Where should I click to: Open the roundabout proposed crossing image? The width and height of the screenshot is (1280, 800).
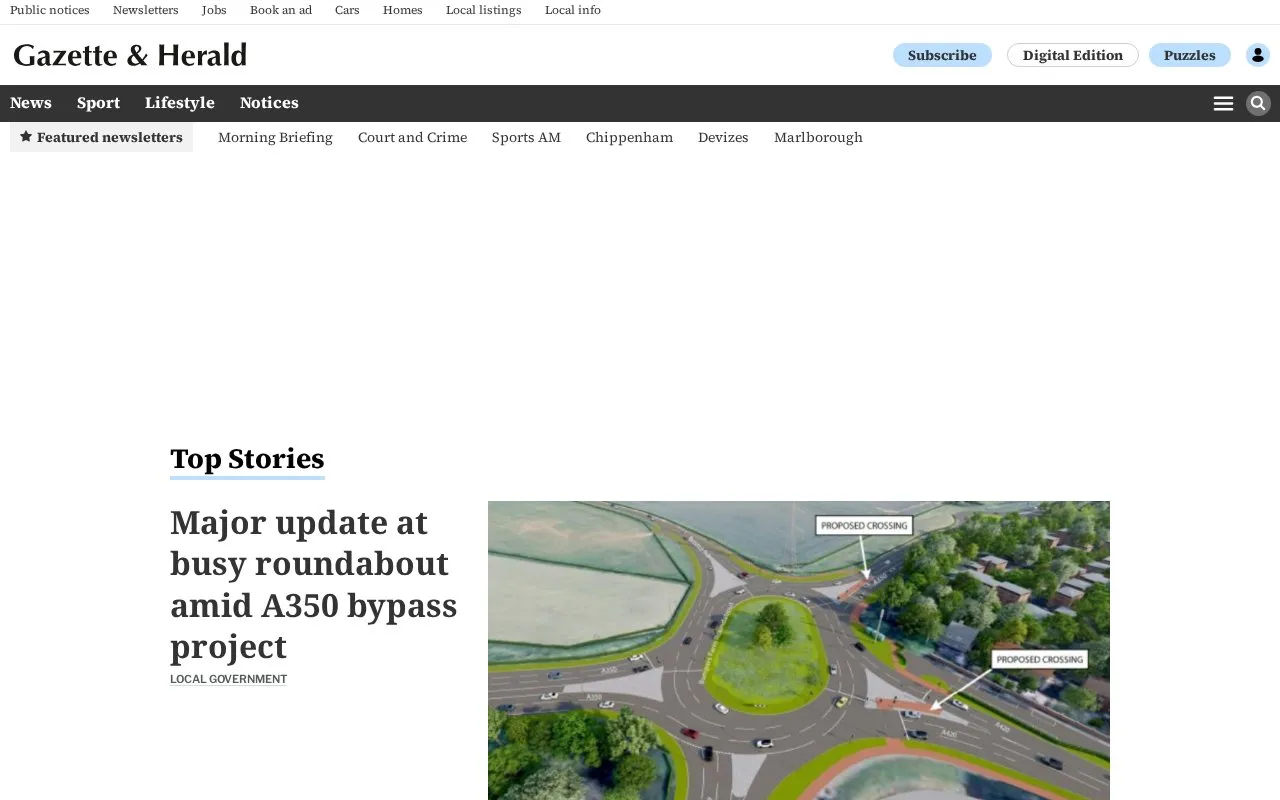point(799,650)
